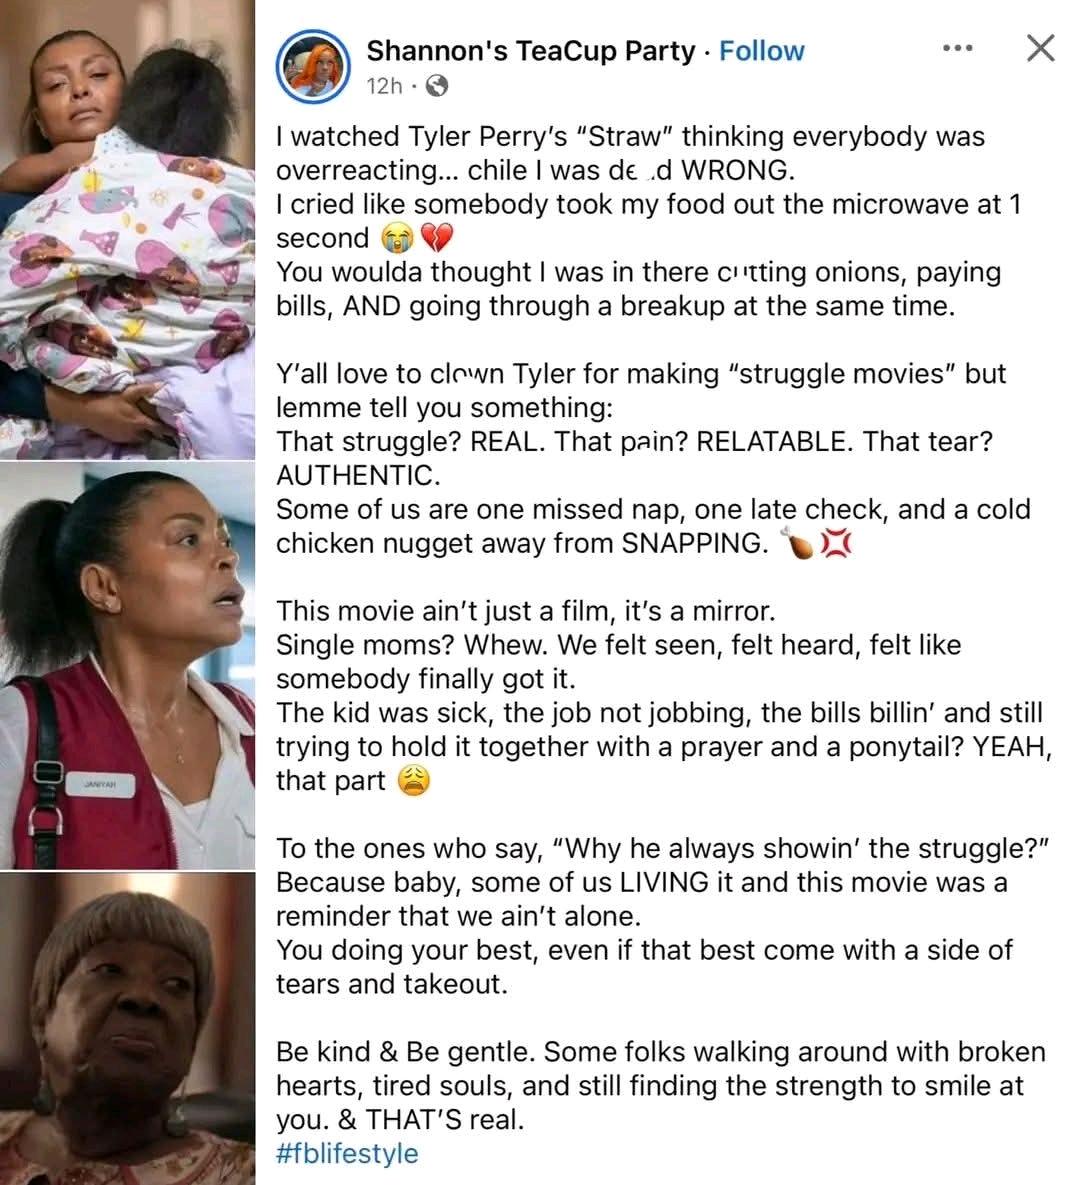Click the 12h post timestamp

pyautogui.click(x=384, y=86)
